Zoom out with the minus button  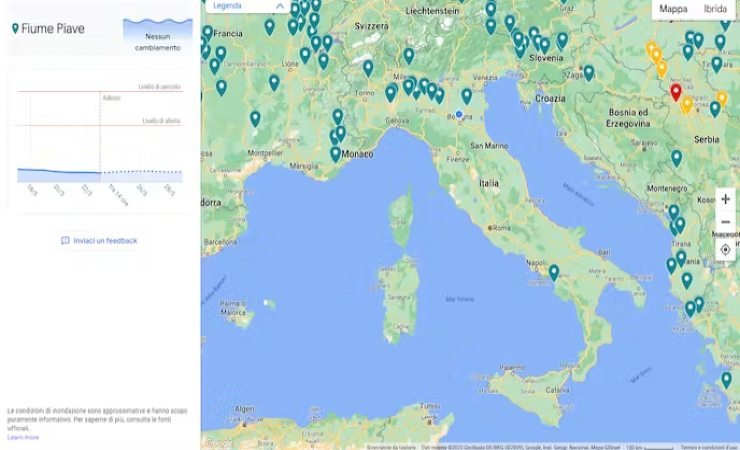click(x=725, y=222)
